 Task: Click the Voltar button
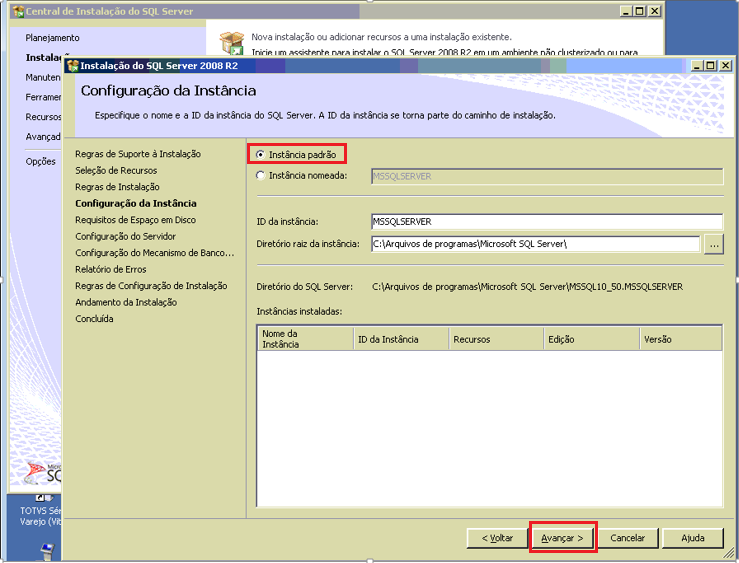tap(497, 538)
